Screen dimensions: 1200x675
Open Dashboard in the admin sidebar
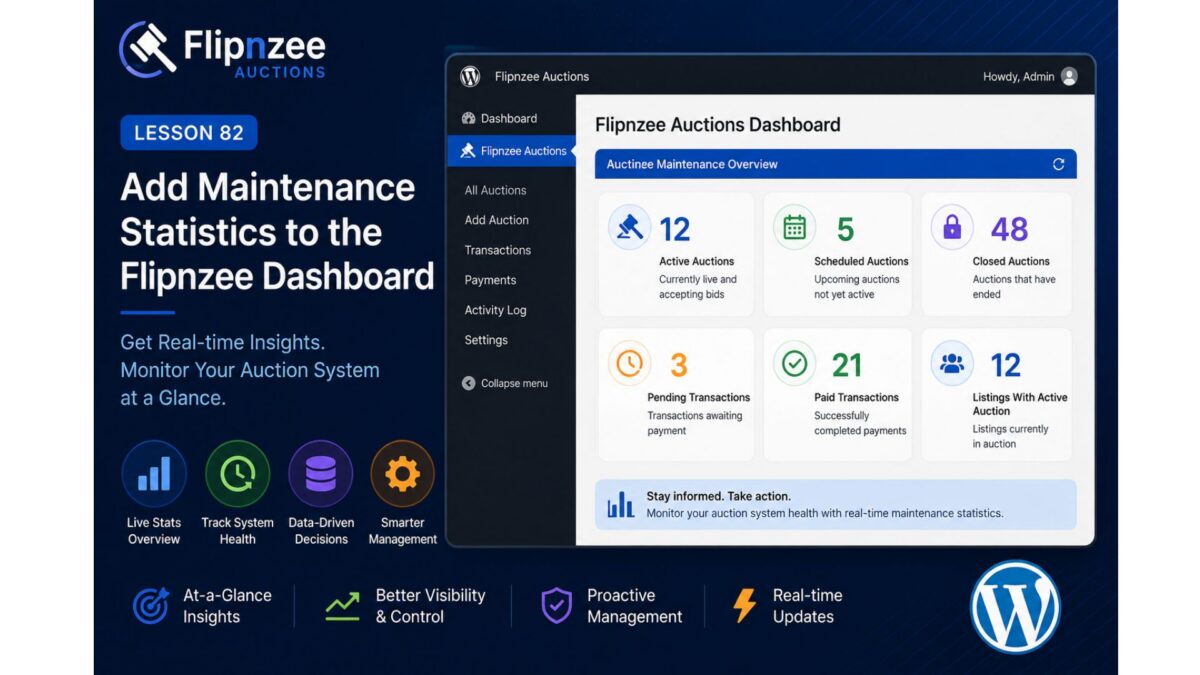click(x=511, y=118)
